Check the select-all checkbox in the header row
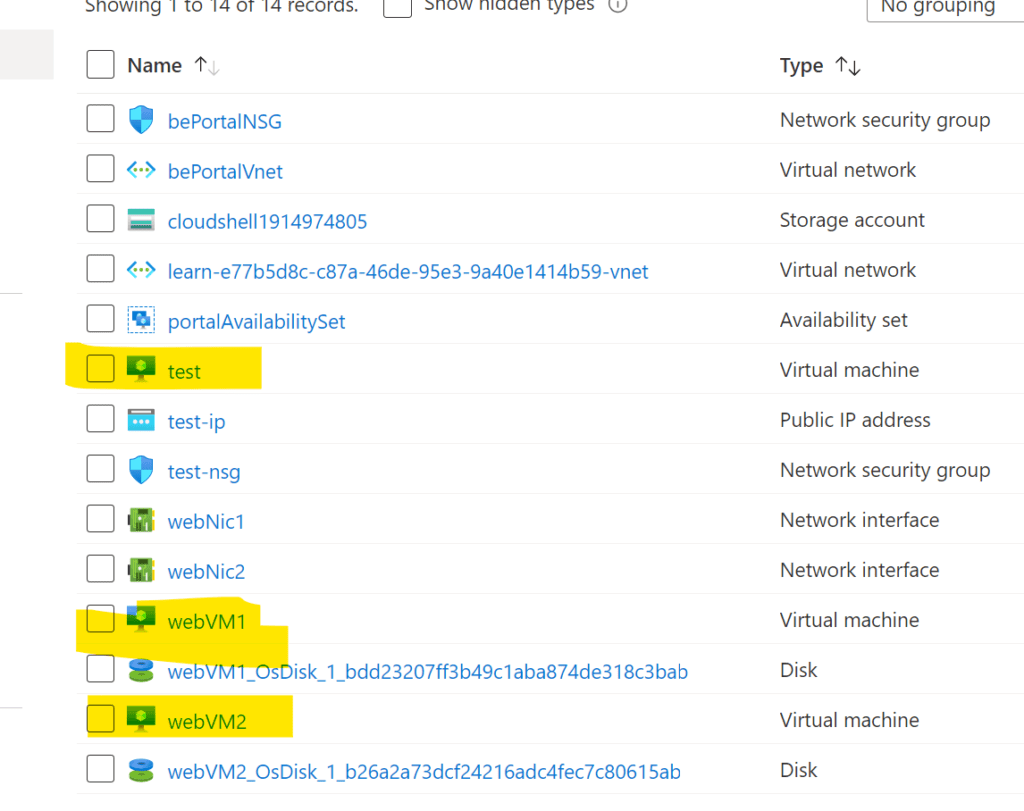The width and height of the screenshot is (1024, 811). pyautogui.click(x=100, y=64)
